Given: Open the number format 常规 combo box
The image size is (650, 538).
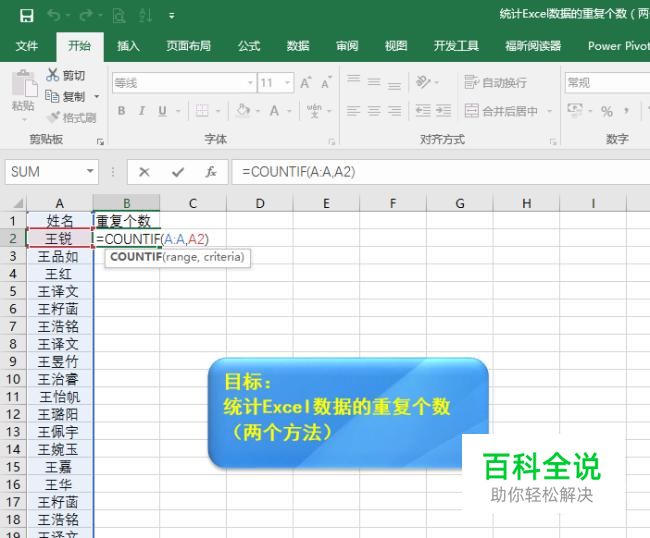Looking at the screenshot, I should click(x=607, y=83).
